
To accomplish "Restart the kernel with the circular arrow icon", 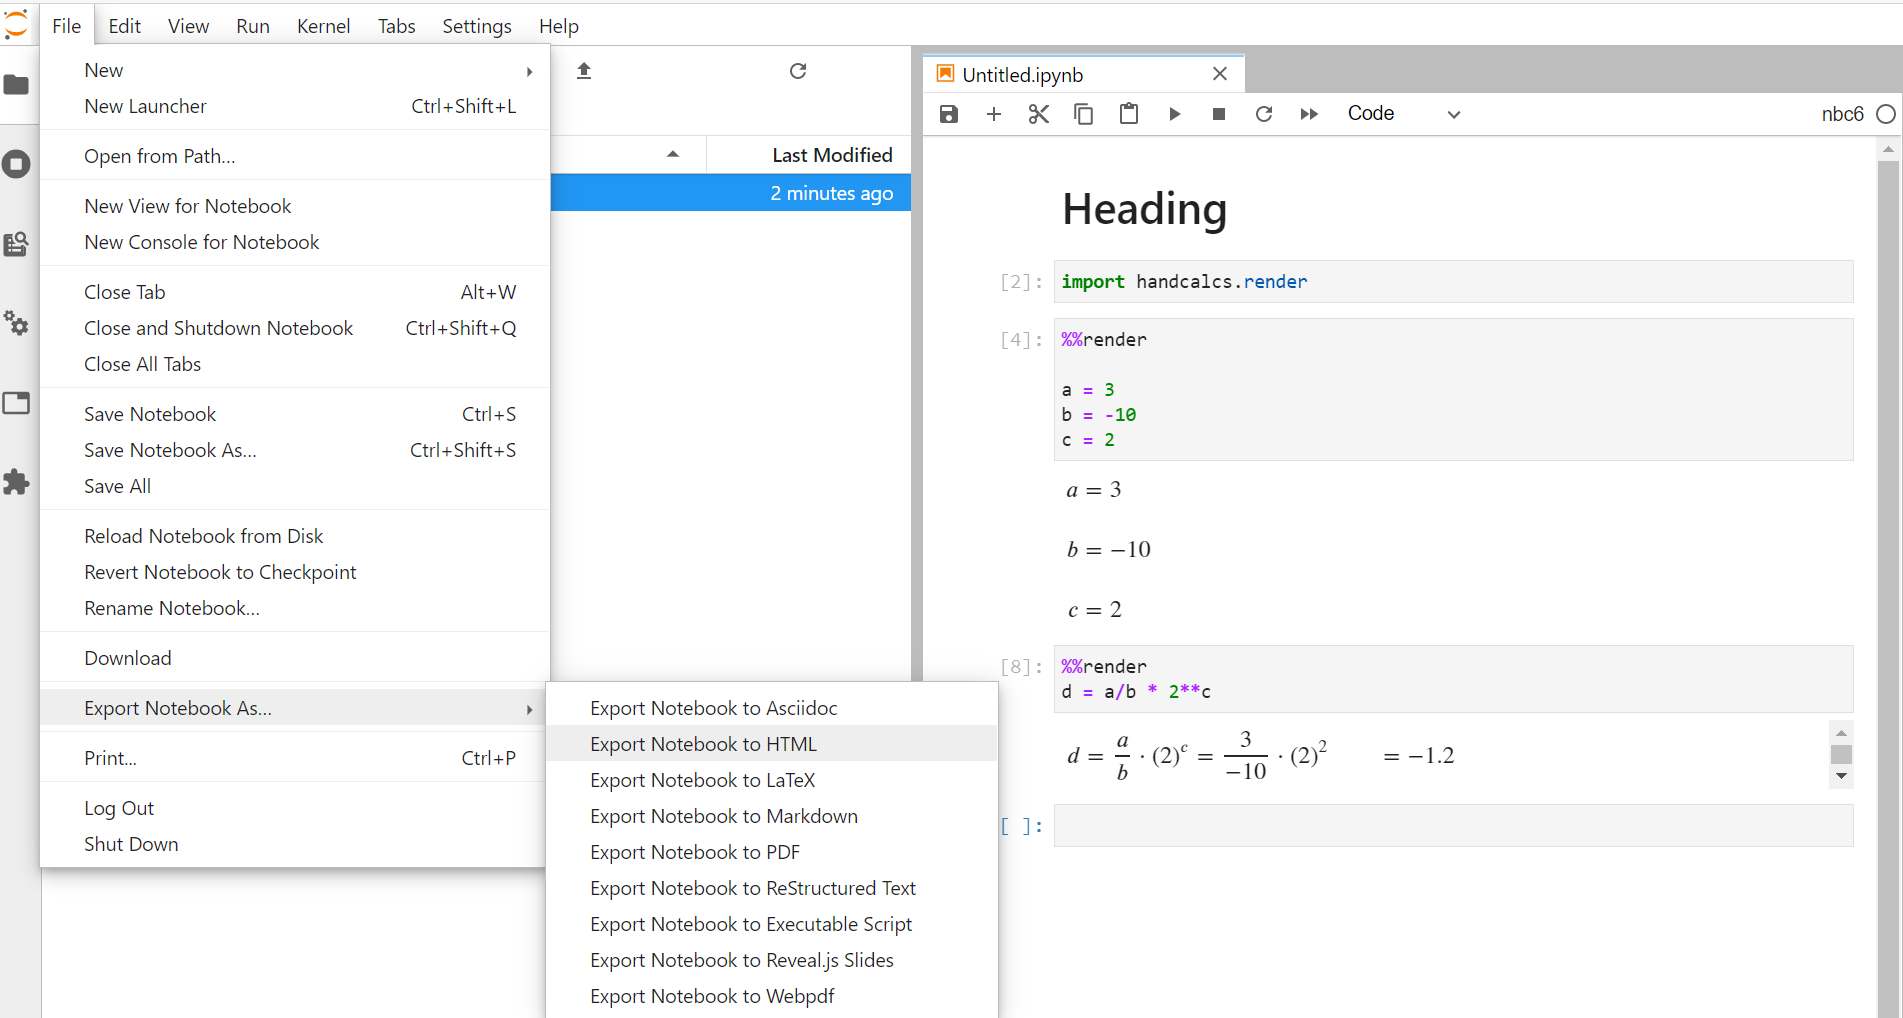I will coord(1264,114).
